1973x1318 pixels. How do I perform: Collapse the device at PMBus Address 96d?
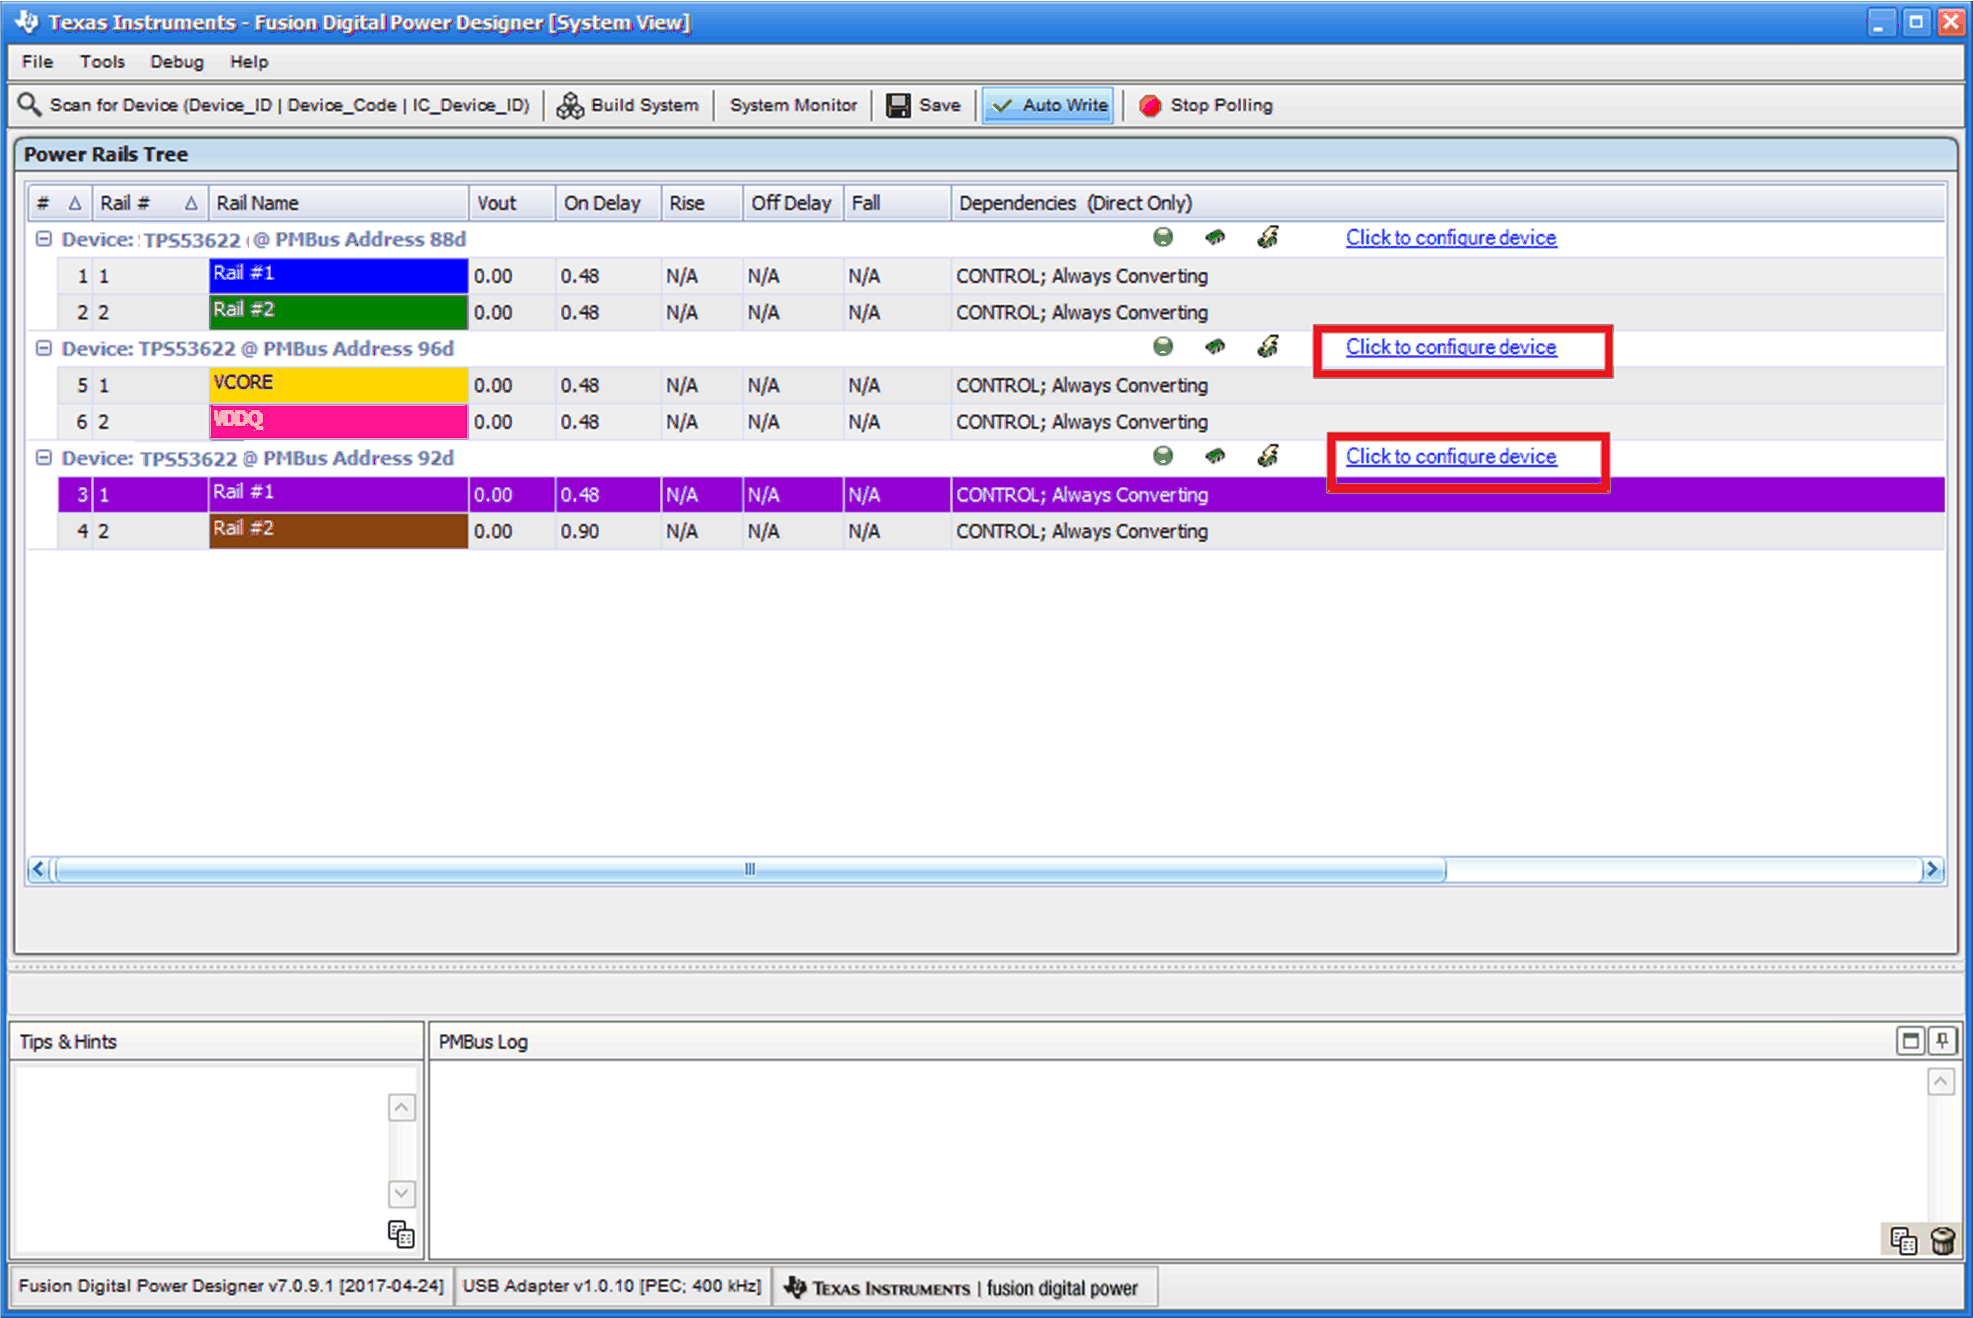tap(43, 348)
